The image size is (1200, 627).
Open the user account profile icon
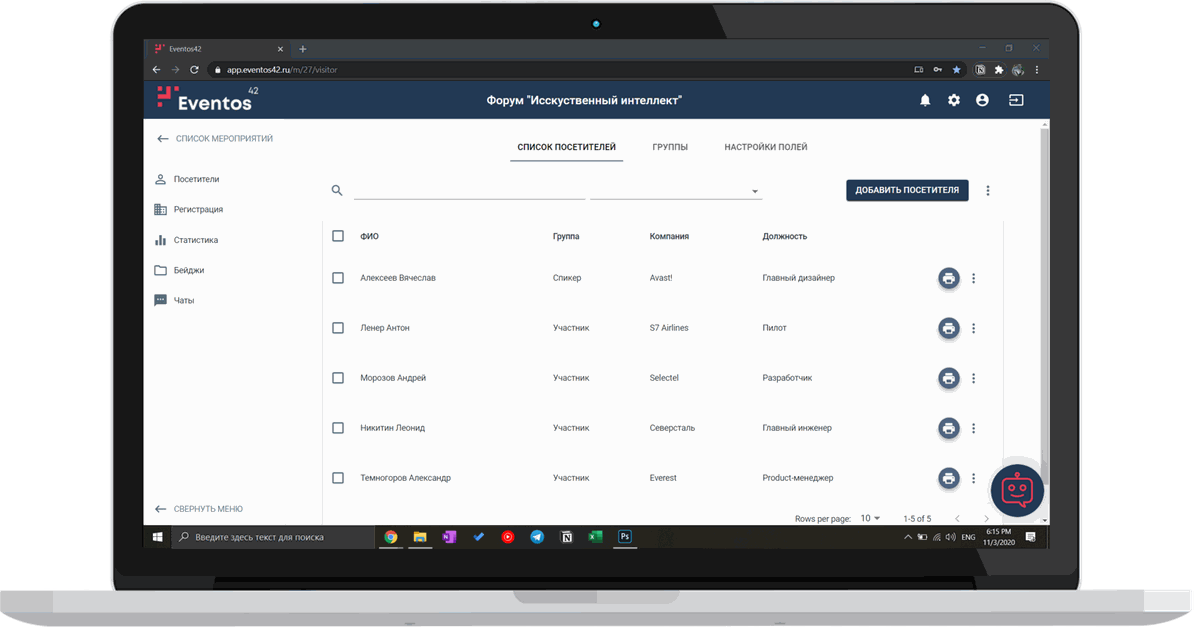pos(982,100)
